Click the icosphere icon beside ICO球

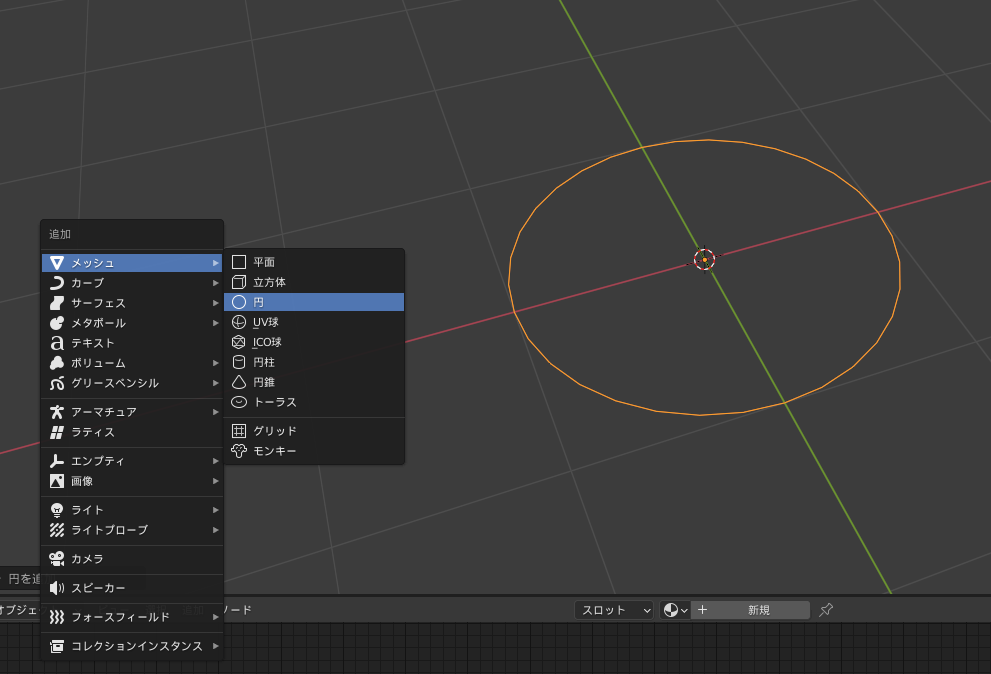[x=239, y=342]
